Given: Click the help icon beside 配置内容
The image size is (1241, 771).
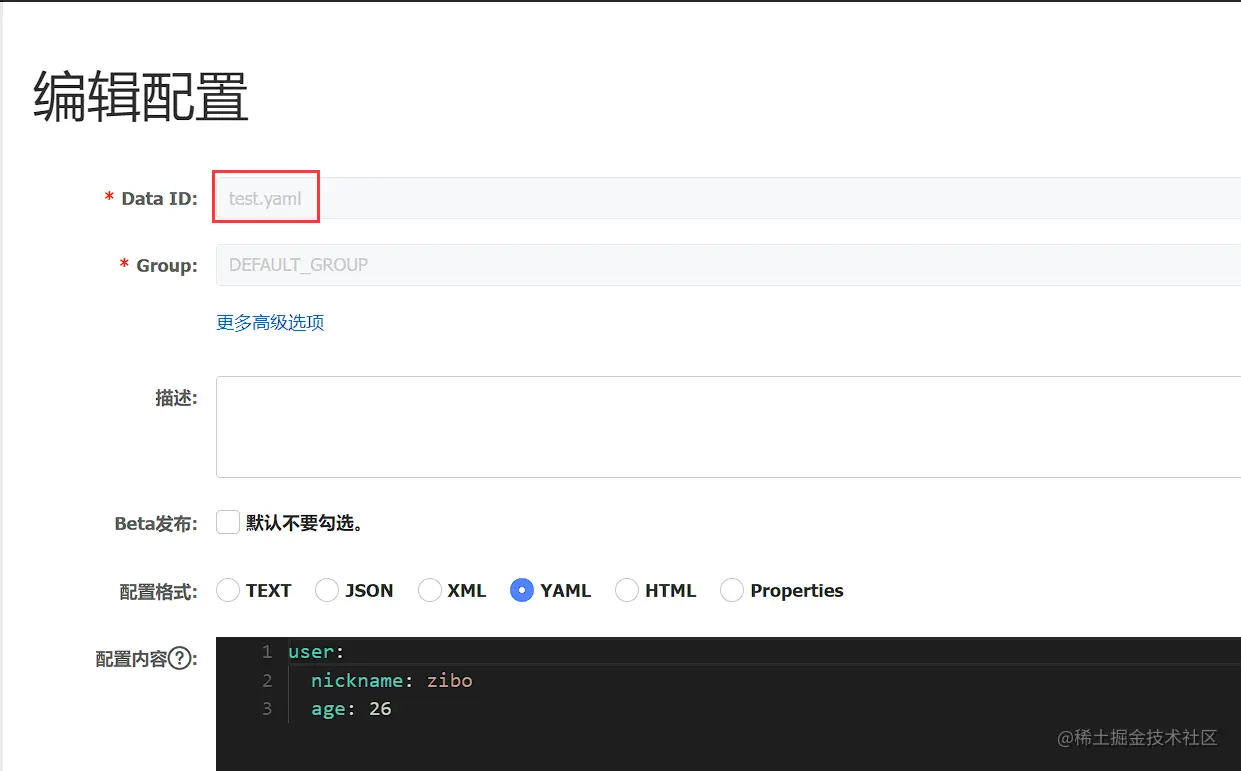Looking at the screenshot, I should [180, 659].
